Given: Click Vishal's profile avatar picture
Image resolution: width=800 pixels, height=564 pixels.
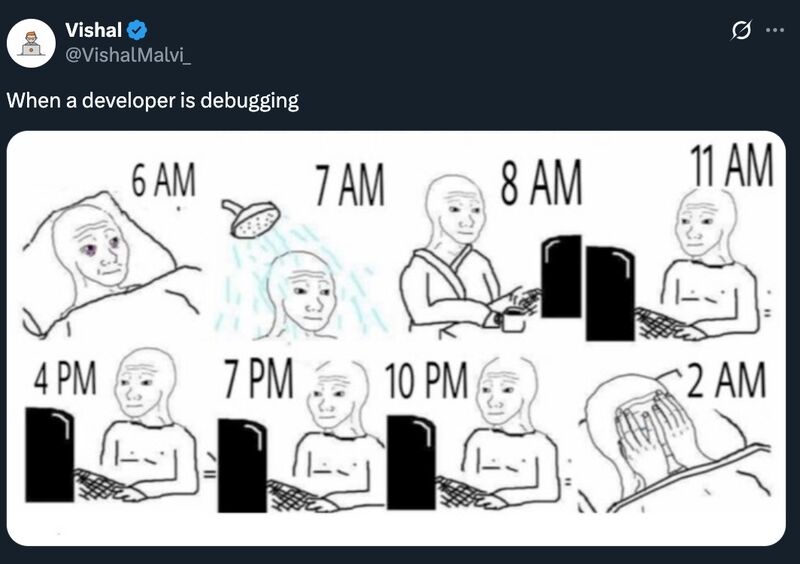Looking at the screenshot, I should (x=31, y=43).
